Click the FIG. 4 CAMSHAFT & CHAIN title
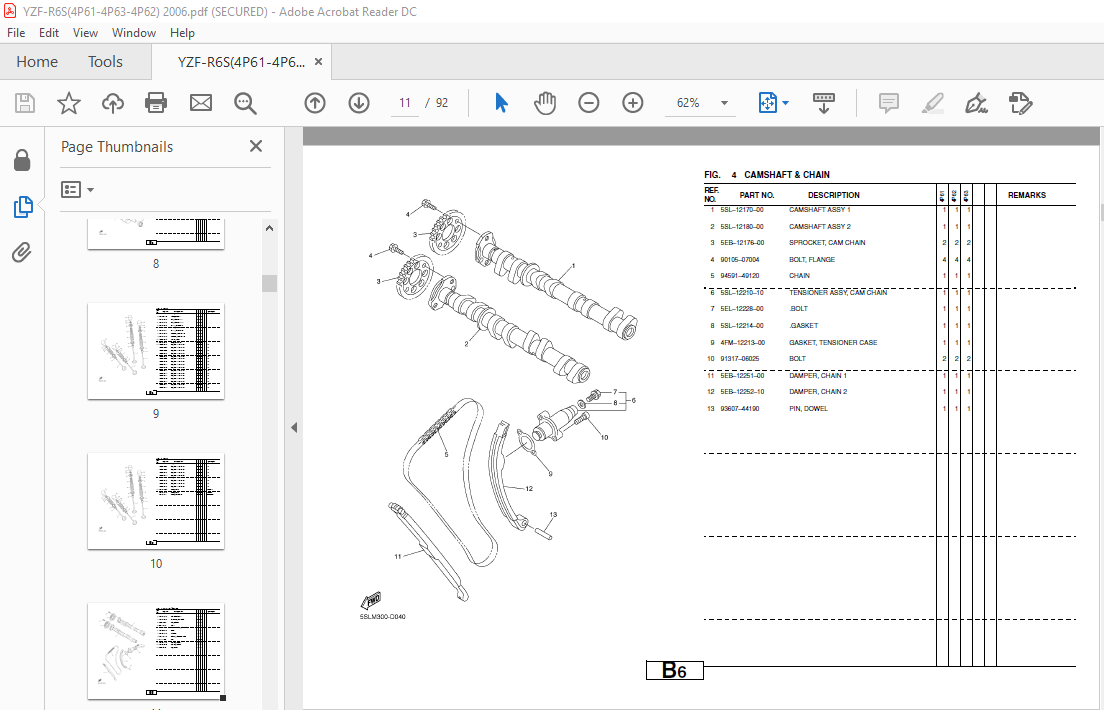Viewport: 1104px width, 710px height. tap(767, 175)
